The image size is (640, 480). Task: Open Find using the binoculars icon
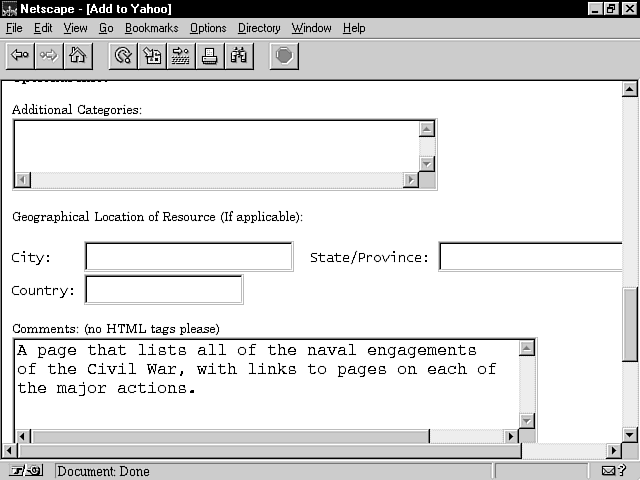pyautogui.click(x=239, y=56)
